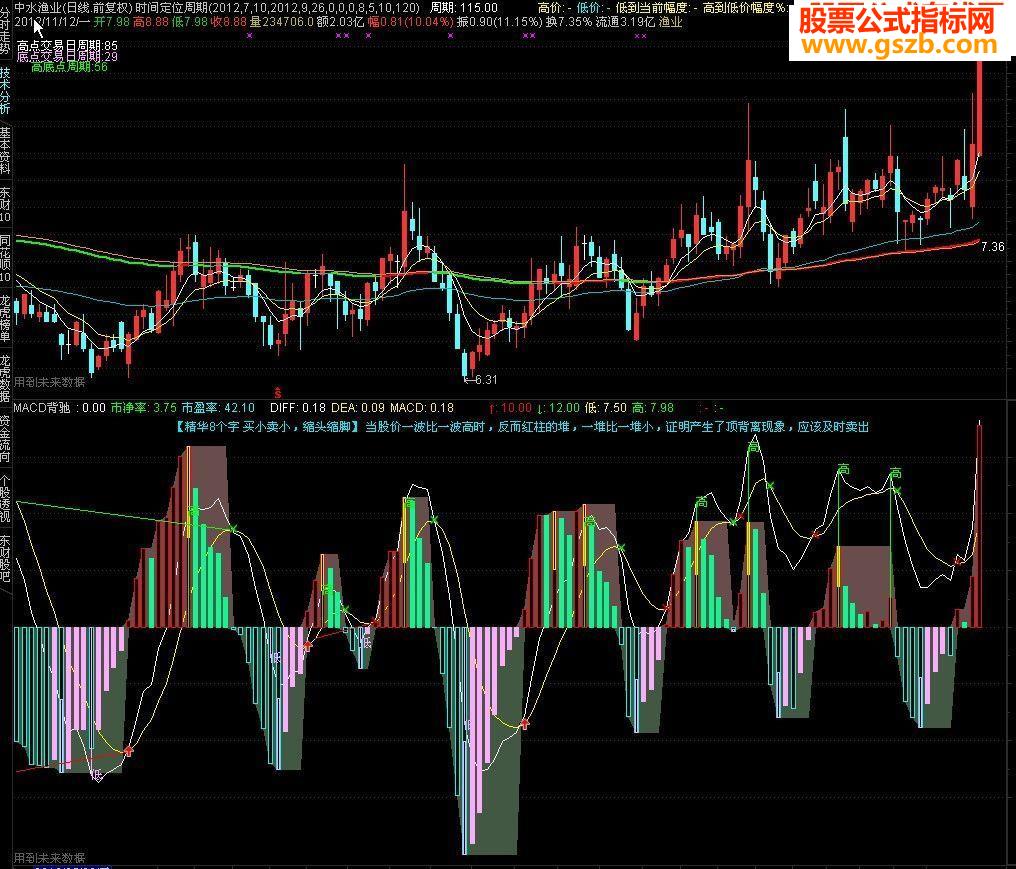Open the 个股透视 sidebar tab
Screen dimensions: 1016x869
[5, 498]
